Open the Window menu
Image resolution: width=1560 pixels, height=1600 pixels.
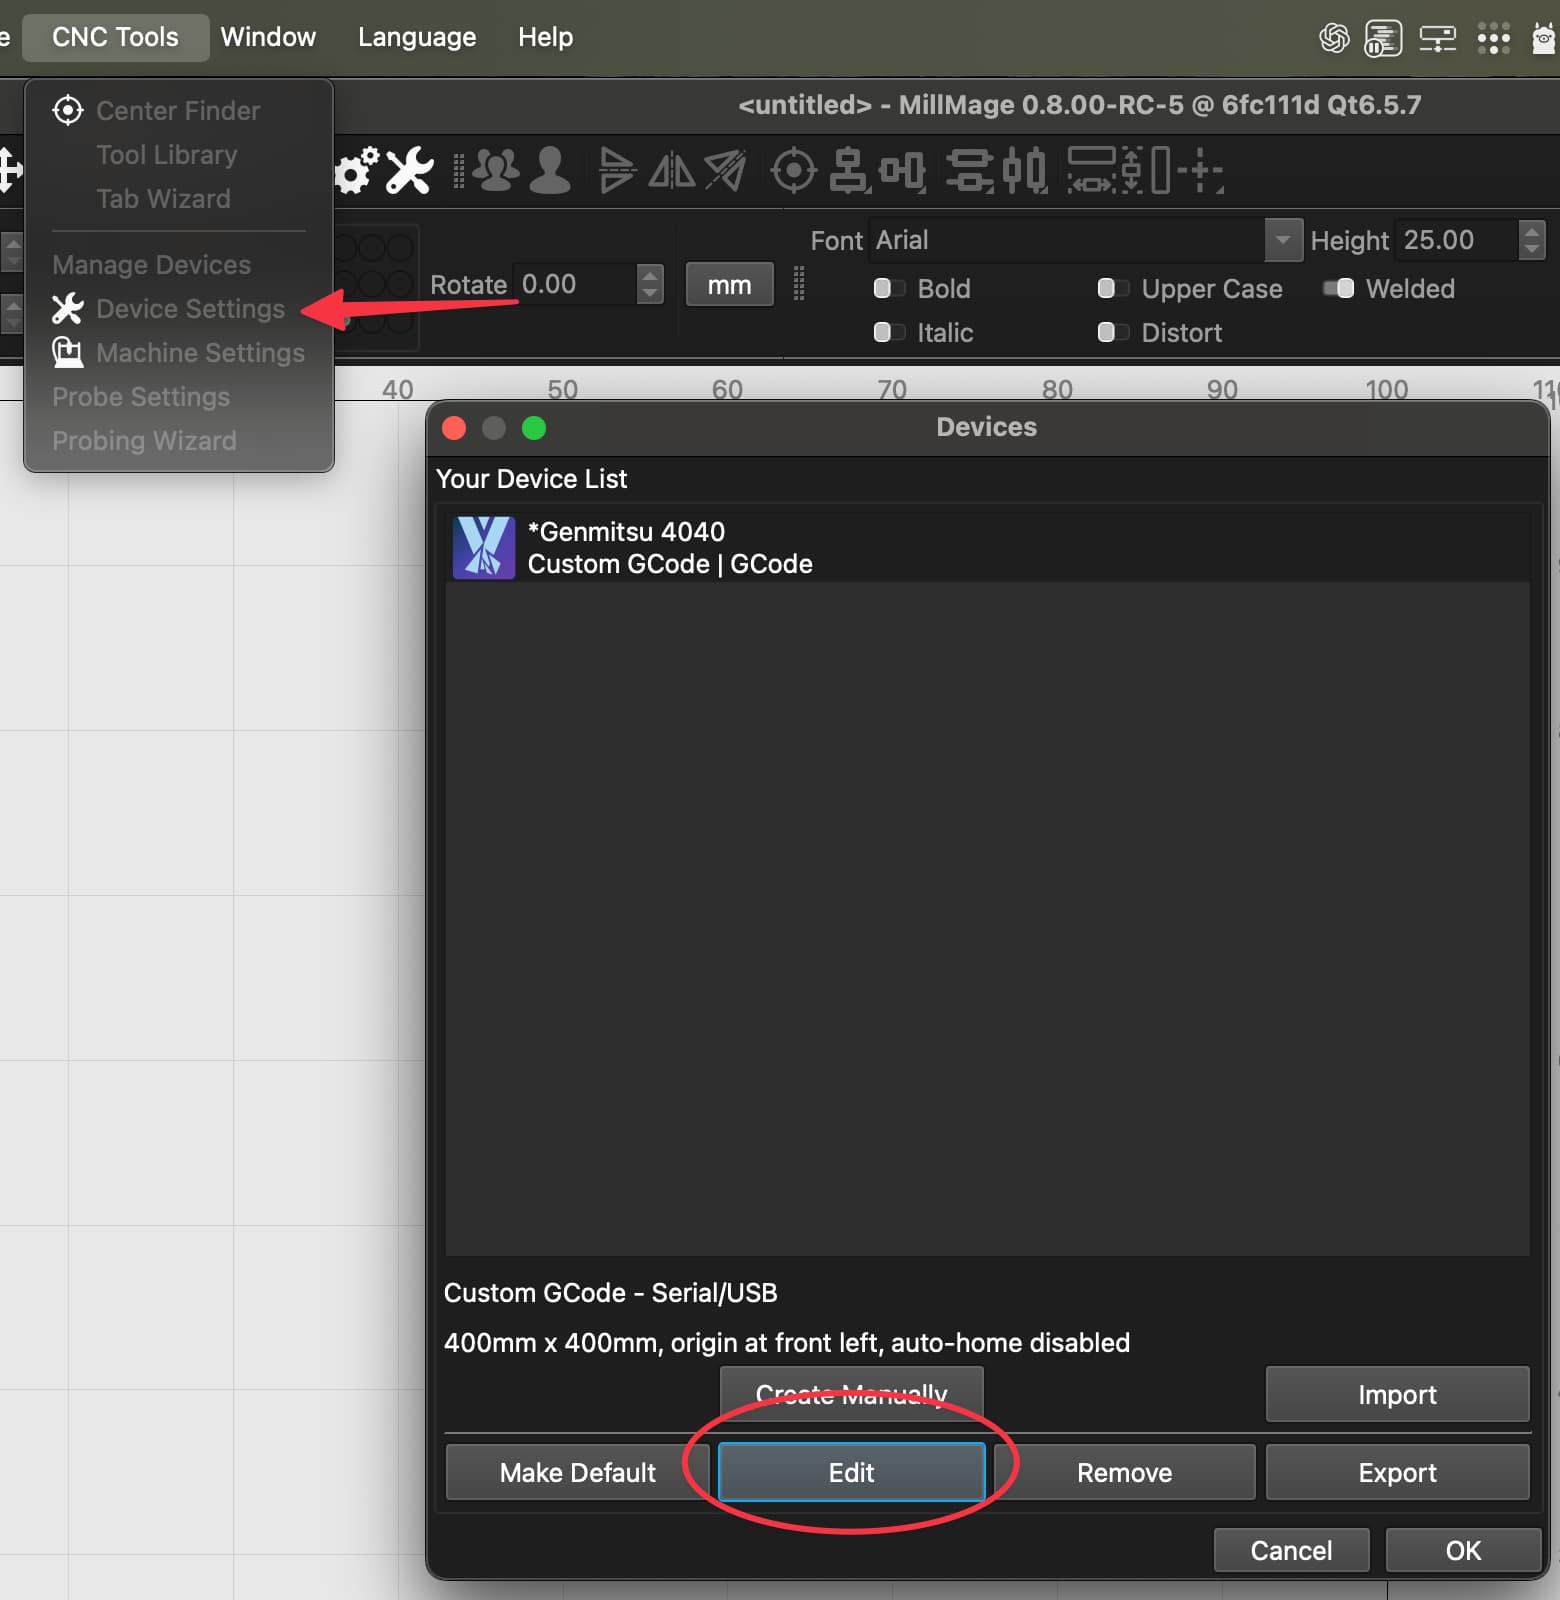pos(268,37)
